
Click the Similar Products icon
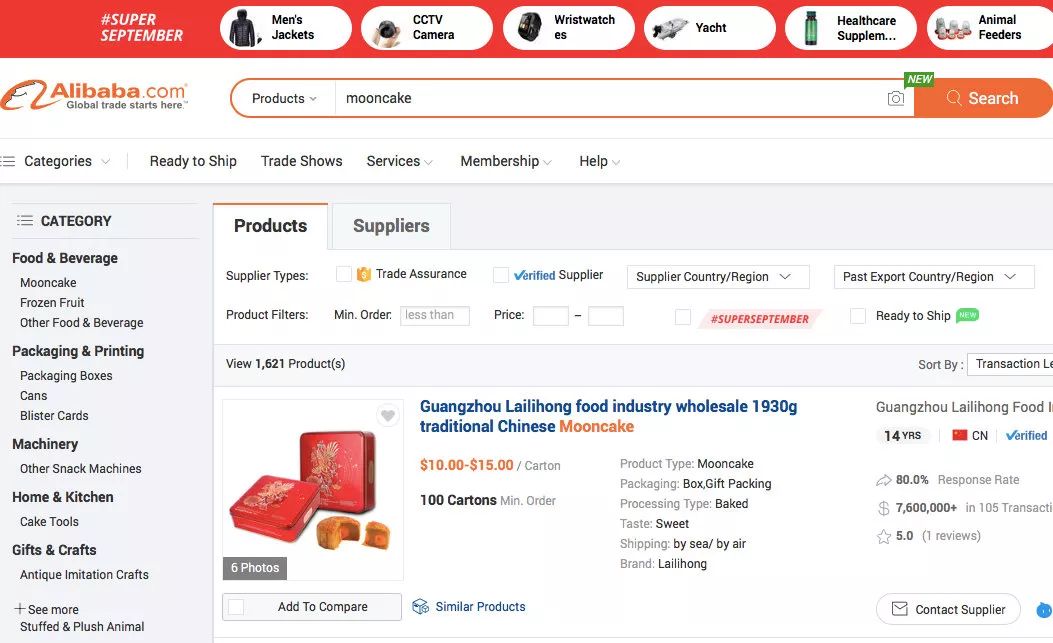coord(421,607)
